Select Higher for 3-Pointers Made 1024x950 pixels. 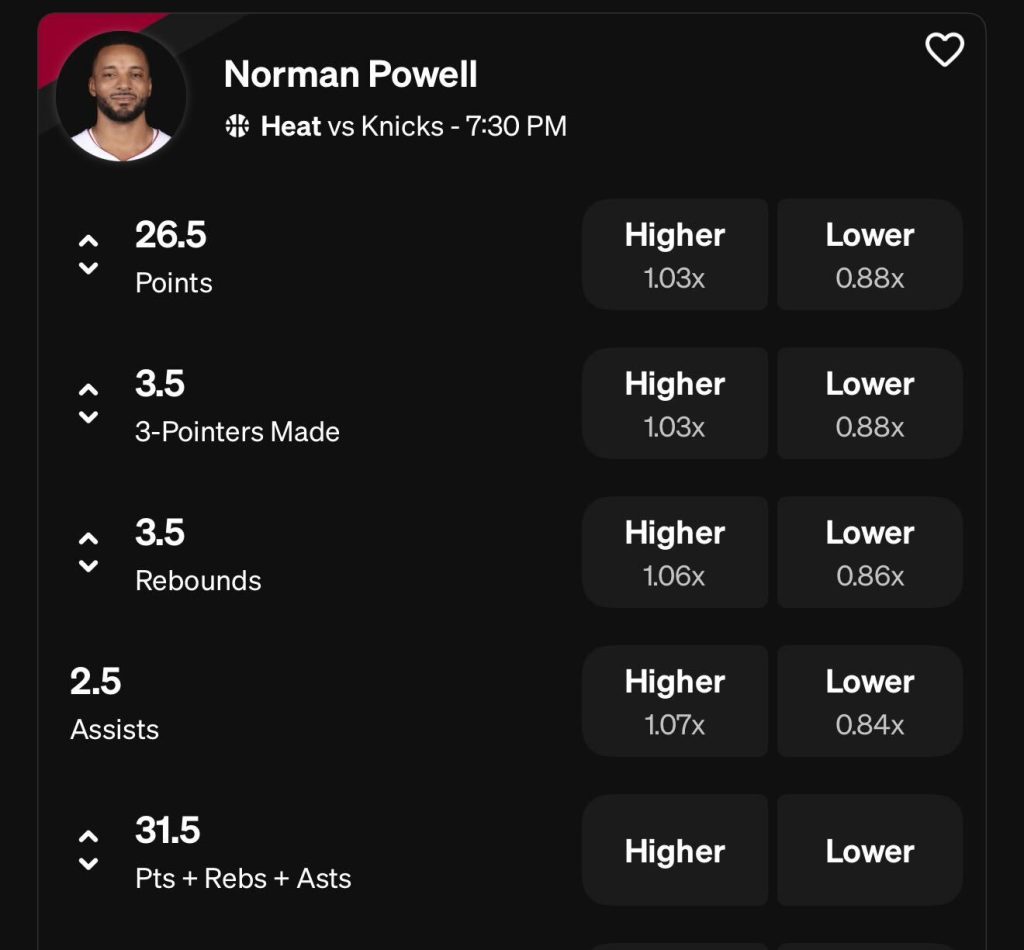pyautogui.click(x=675, y=403)
